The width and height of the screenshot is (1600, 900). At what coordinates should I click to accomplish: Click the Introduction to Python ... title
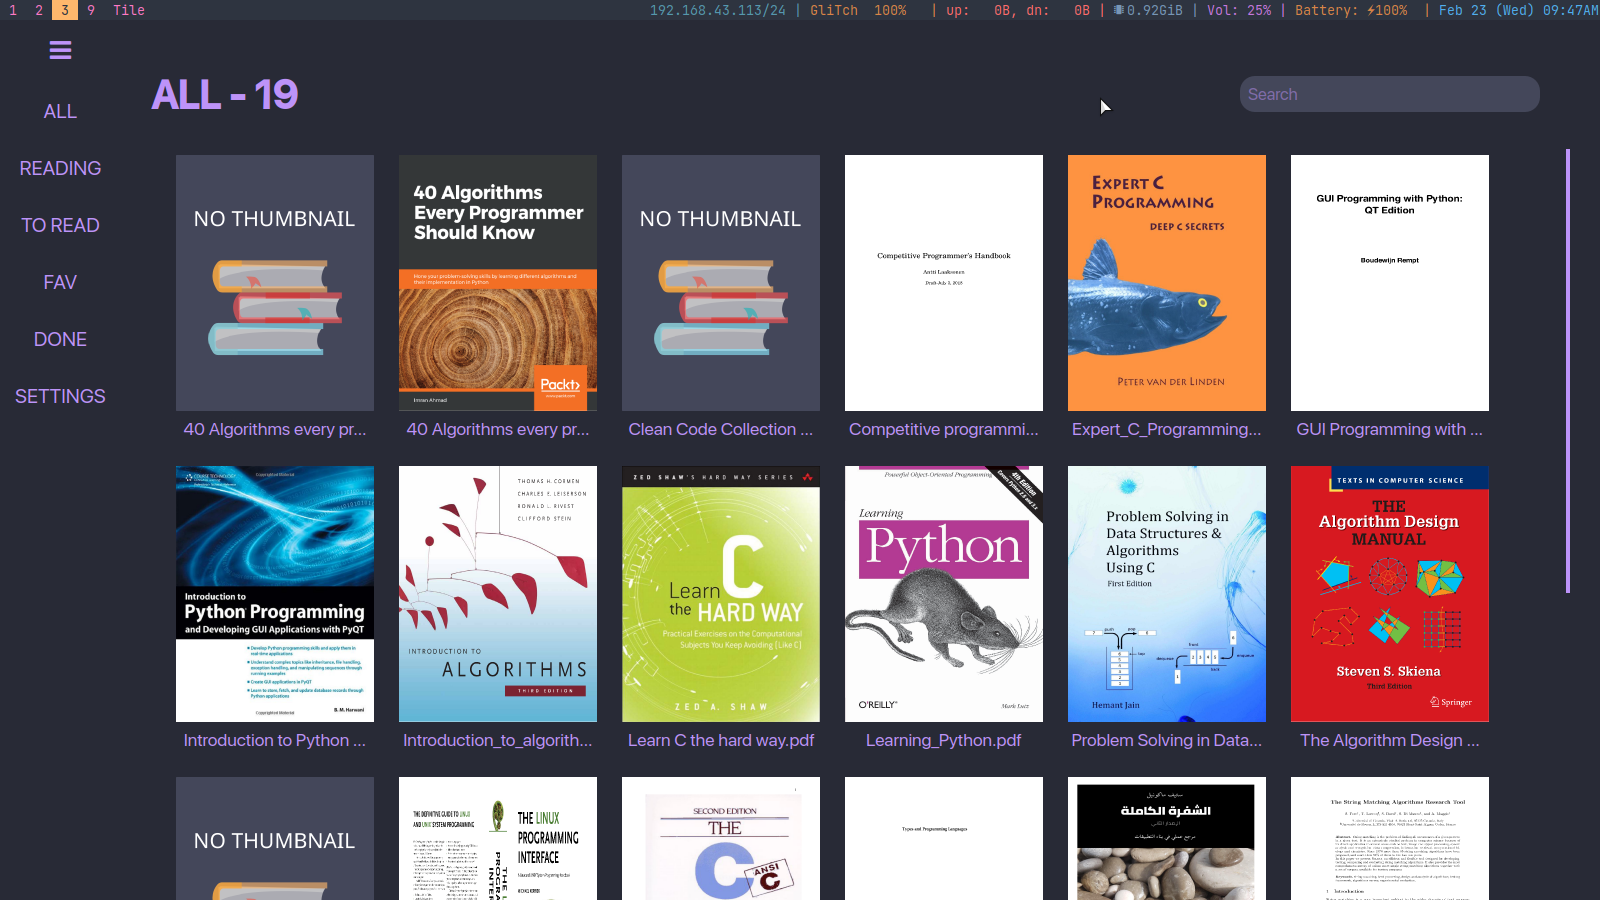(275, 740)
